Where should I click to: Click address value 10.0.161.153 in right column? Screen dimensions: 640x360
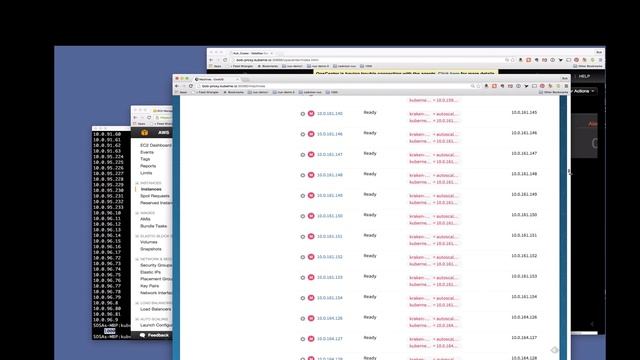point(524,276)
